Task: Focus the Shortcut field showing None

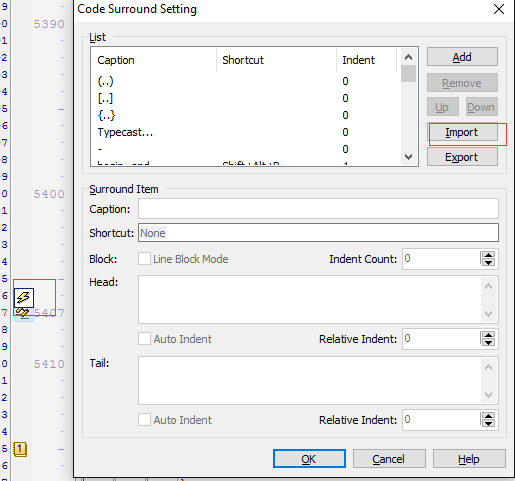Action: (x=318, y=233)
